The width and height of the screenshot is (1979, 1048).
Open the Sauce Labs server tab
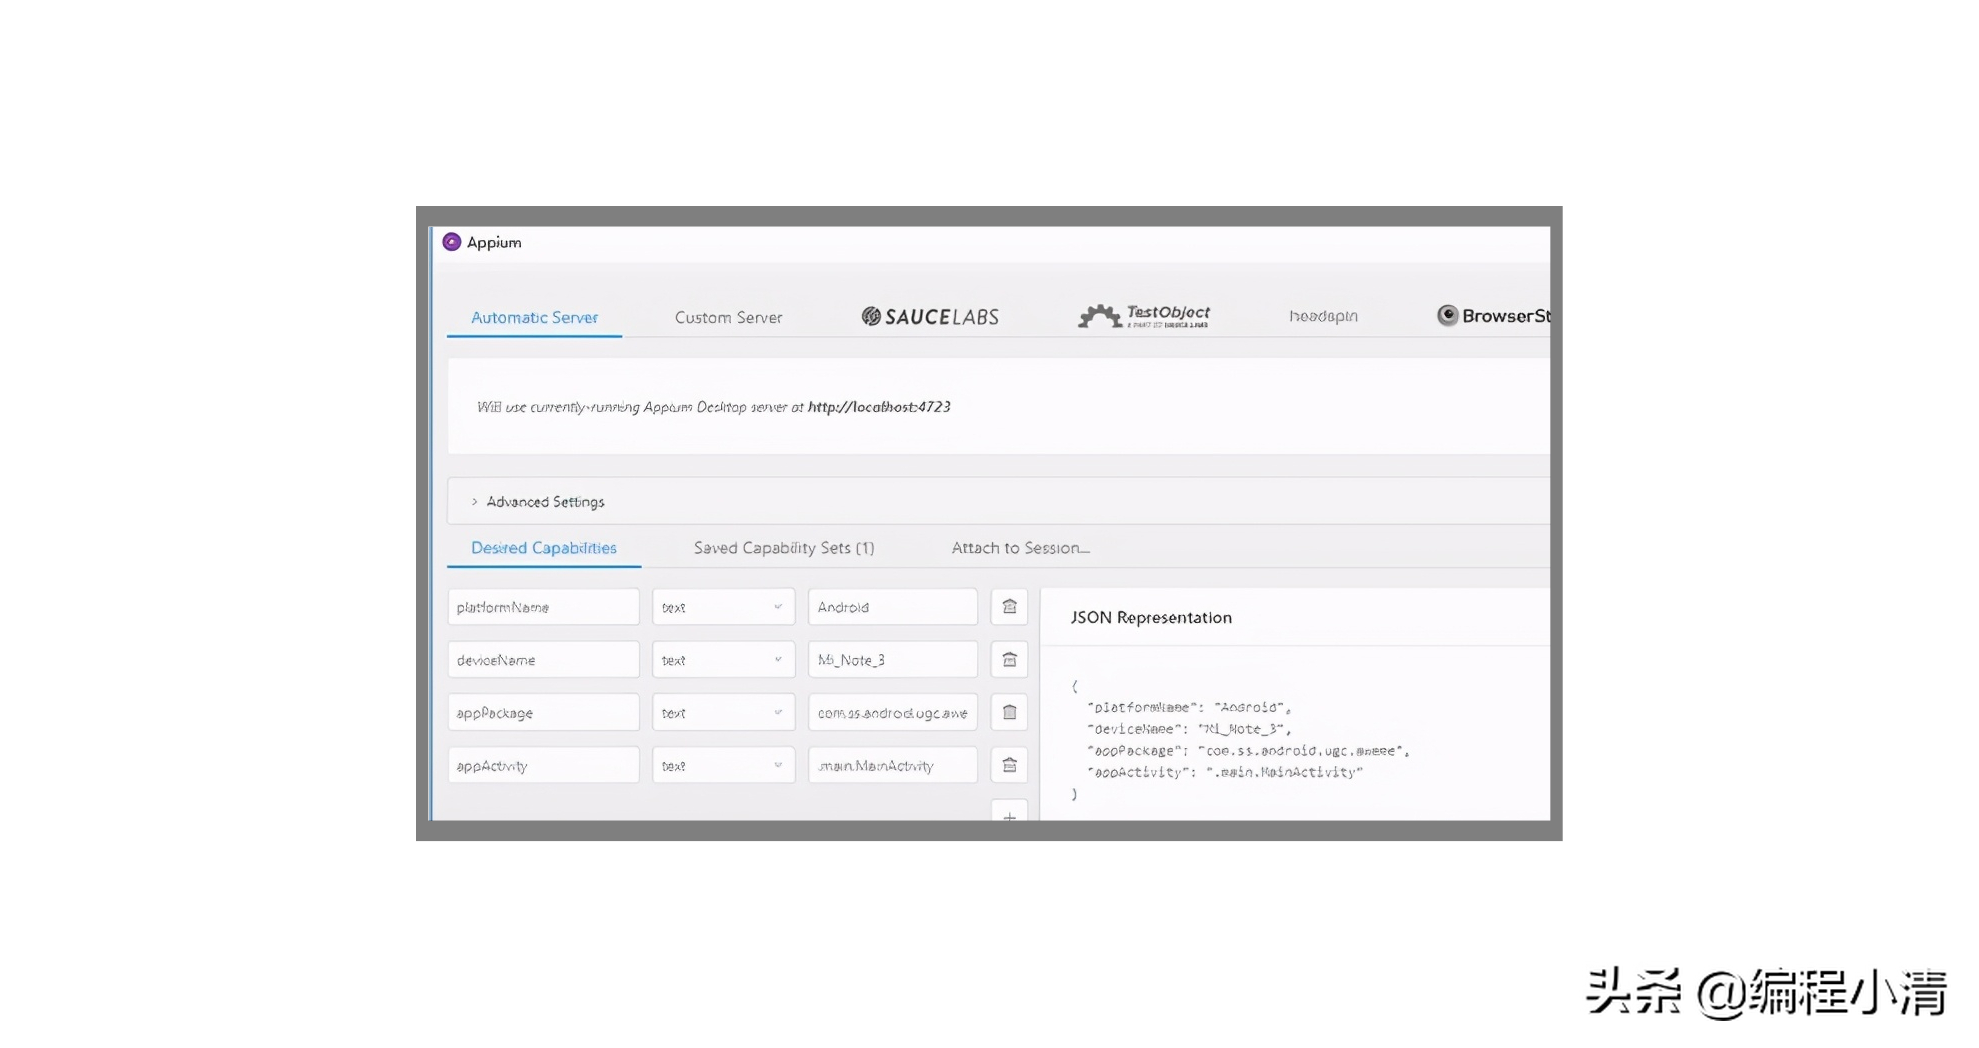point(930,317)
